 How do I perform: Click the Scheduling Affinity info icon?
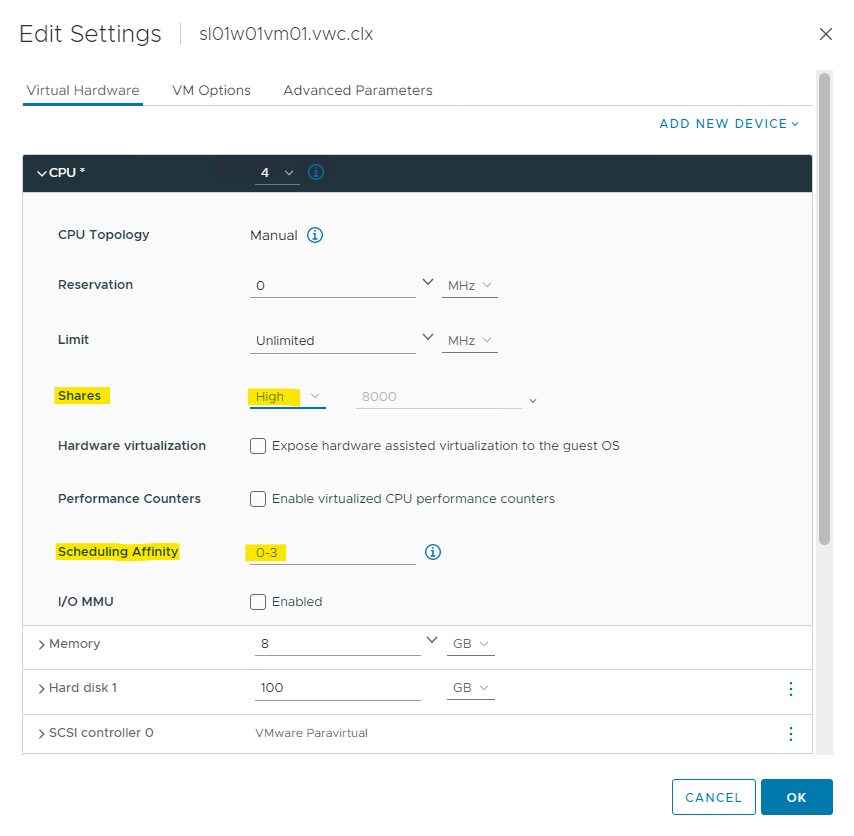click(433, 552)
